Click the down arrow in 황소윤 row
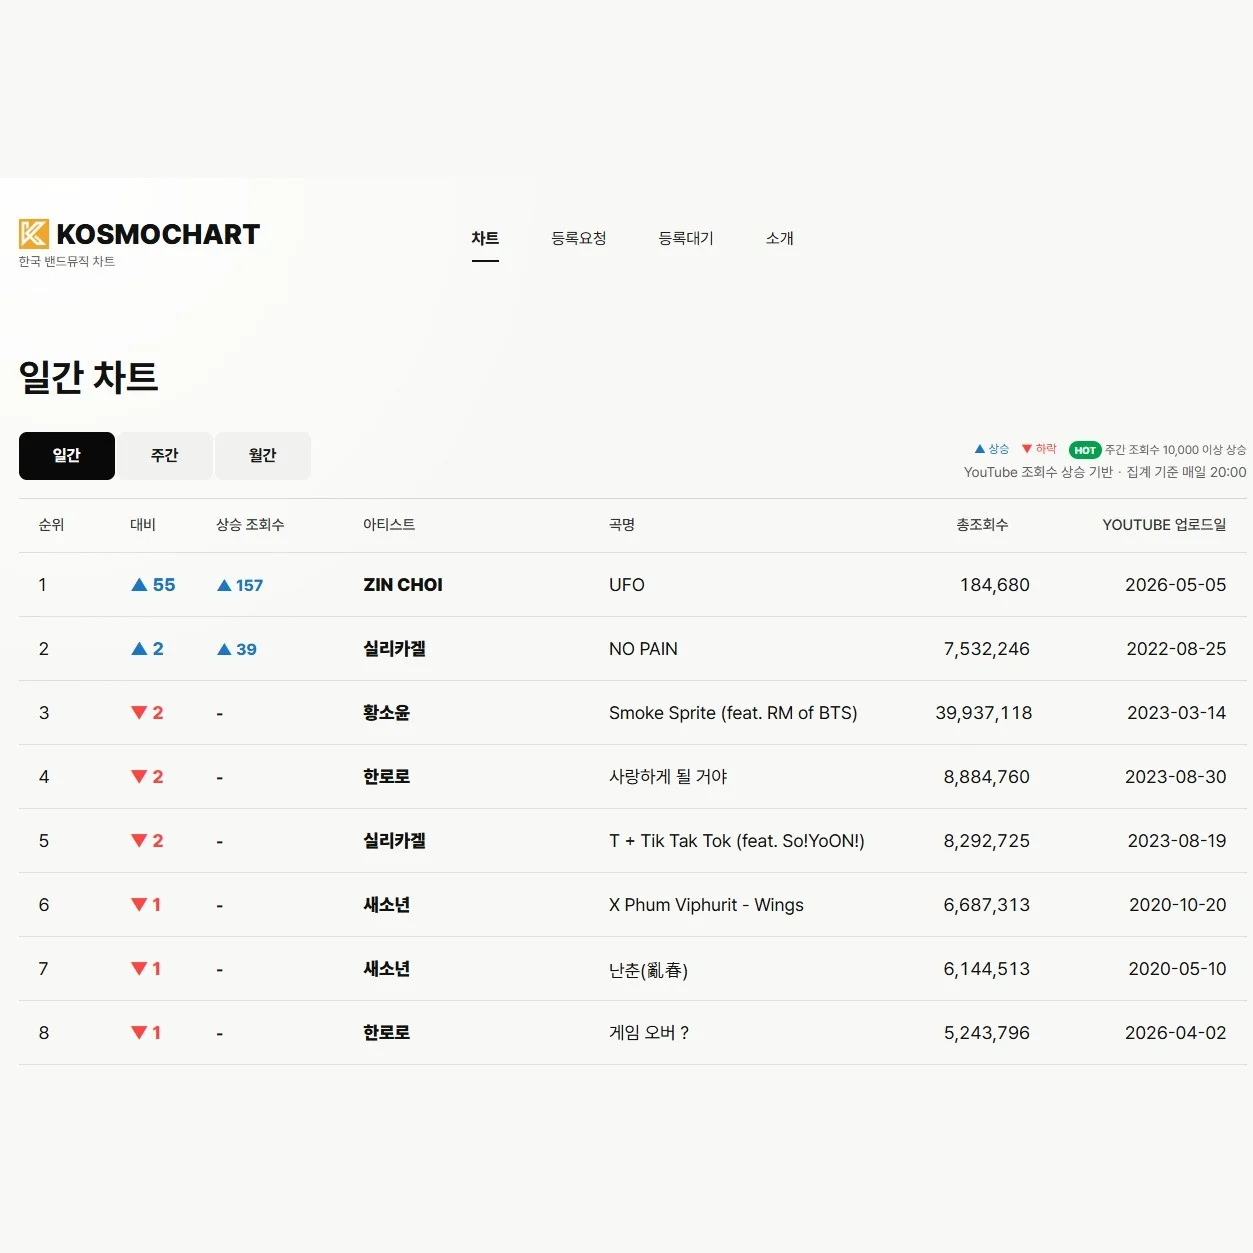The image size is (1253, 1253). click(139, 713)
